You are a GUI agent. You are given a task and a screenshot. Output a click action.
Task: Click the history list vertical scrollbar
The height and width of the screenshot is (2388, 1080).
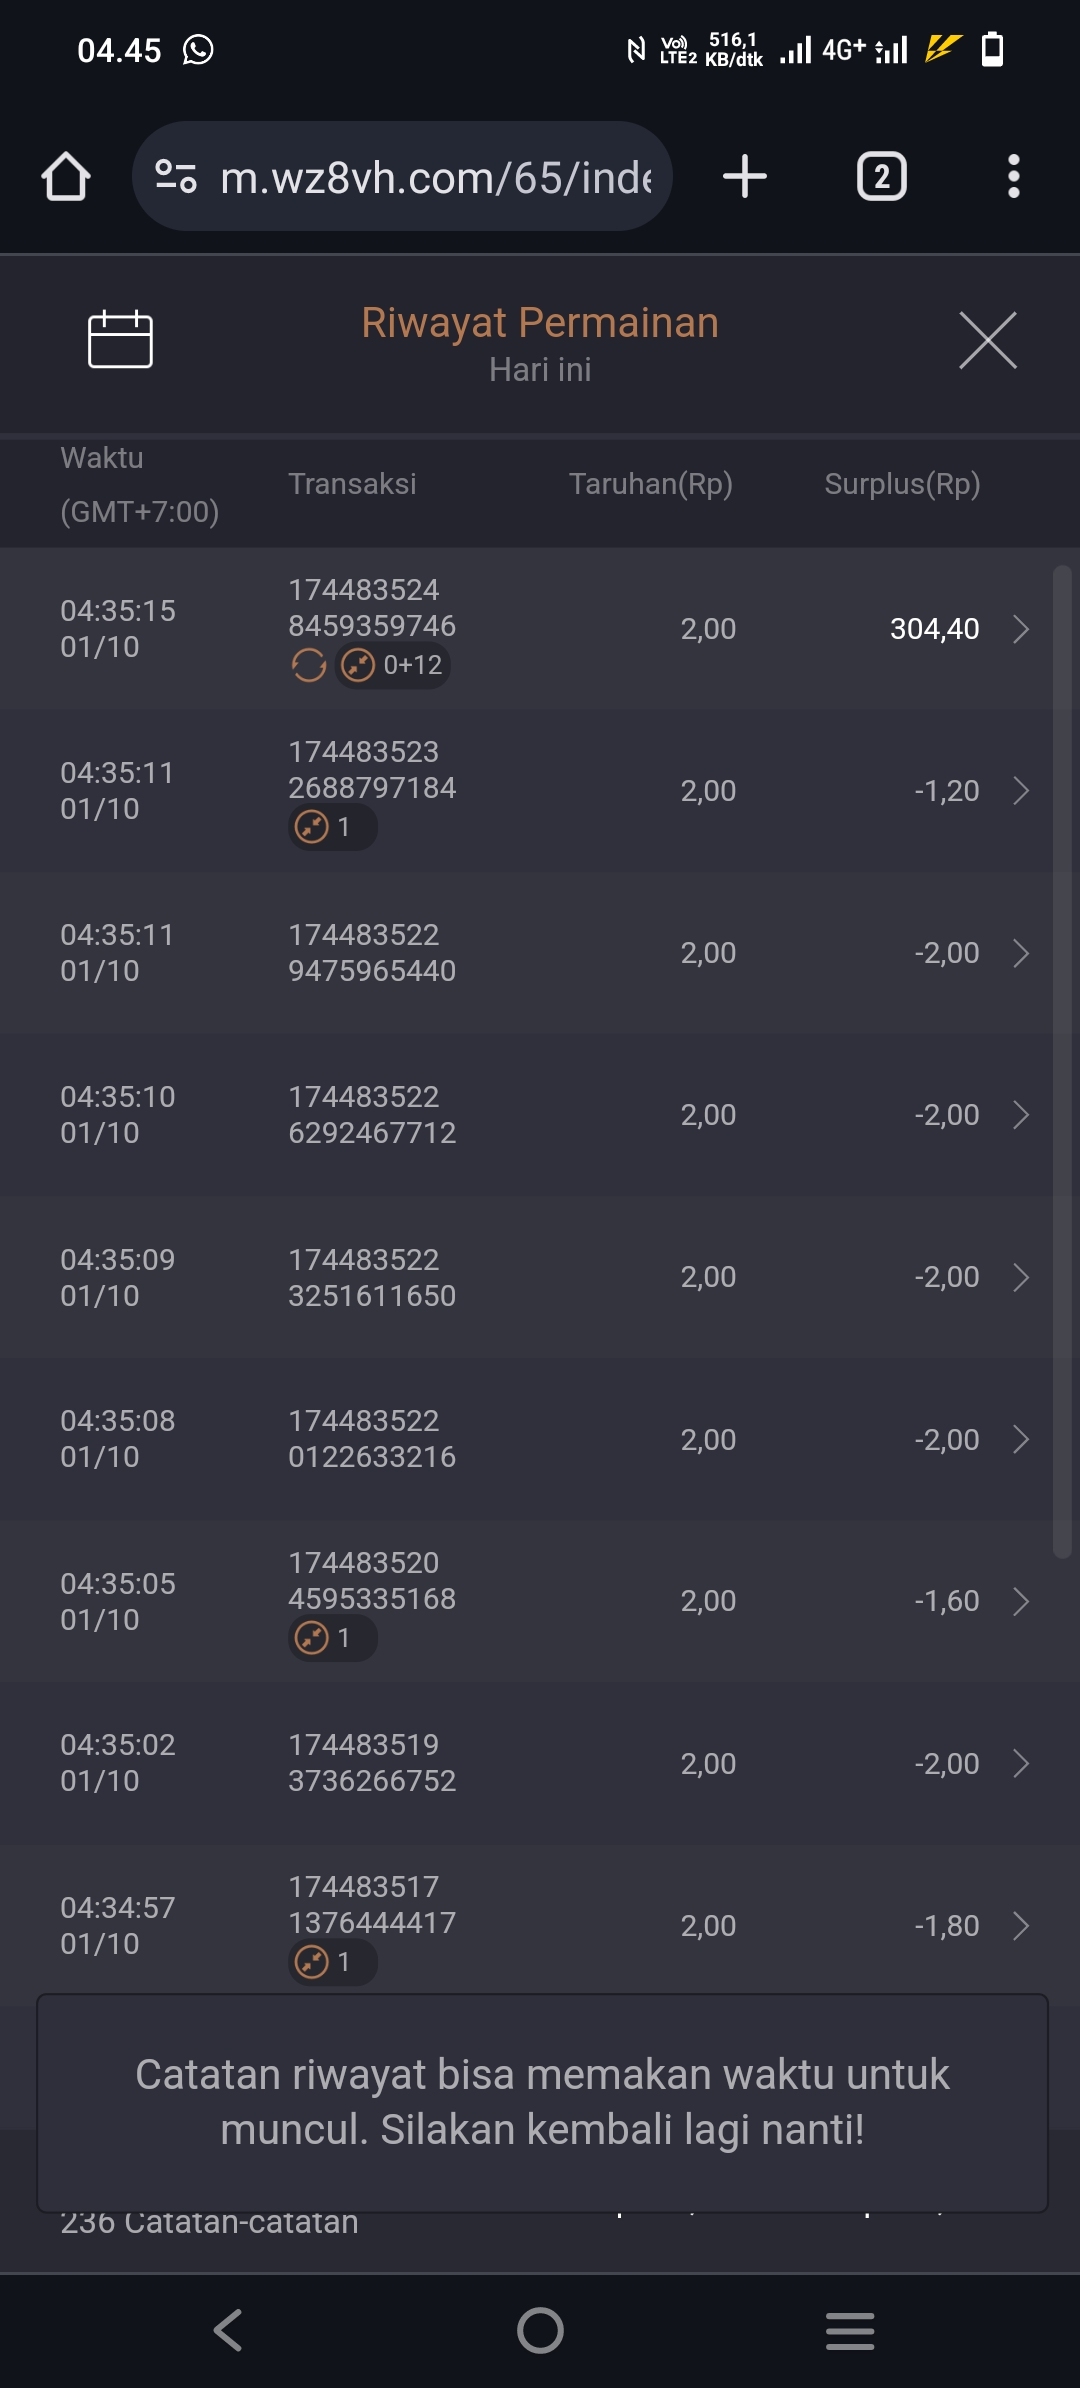[x=1062, y=1060]
